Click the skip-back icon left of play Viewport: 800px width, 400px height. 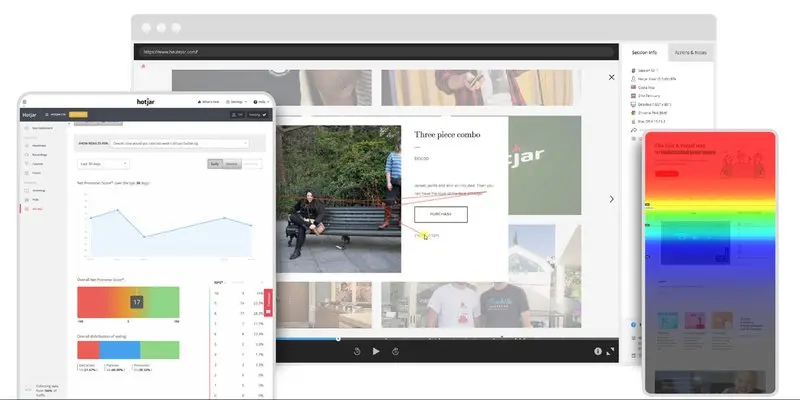pos(357,351)
